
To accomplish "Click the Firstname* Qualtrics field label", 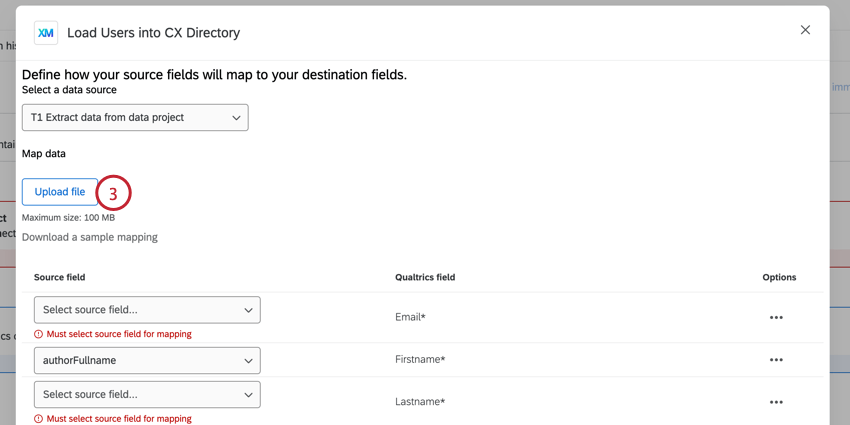I will pos(420,359).
